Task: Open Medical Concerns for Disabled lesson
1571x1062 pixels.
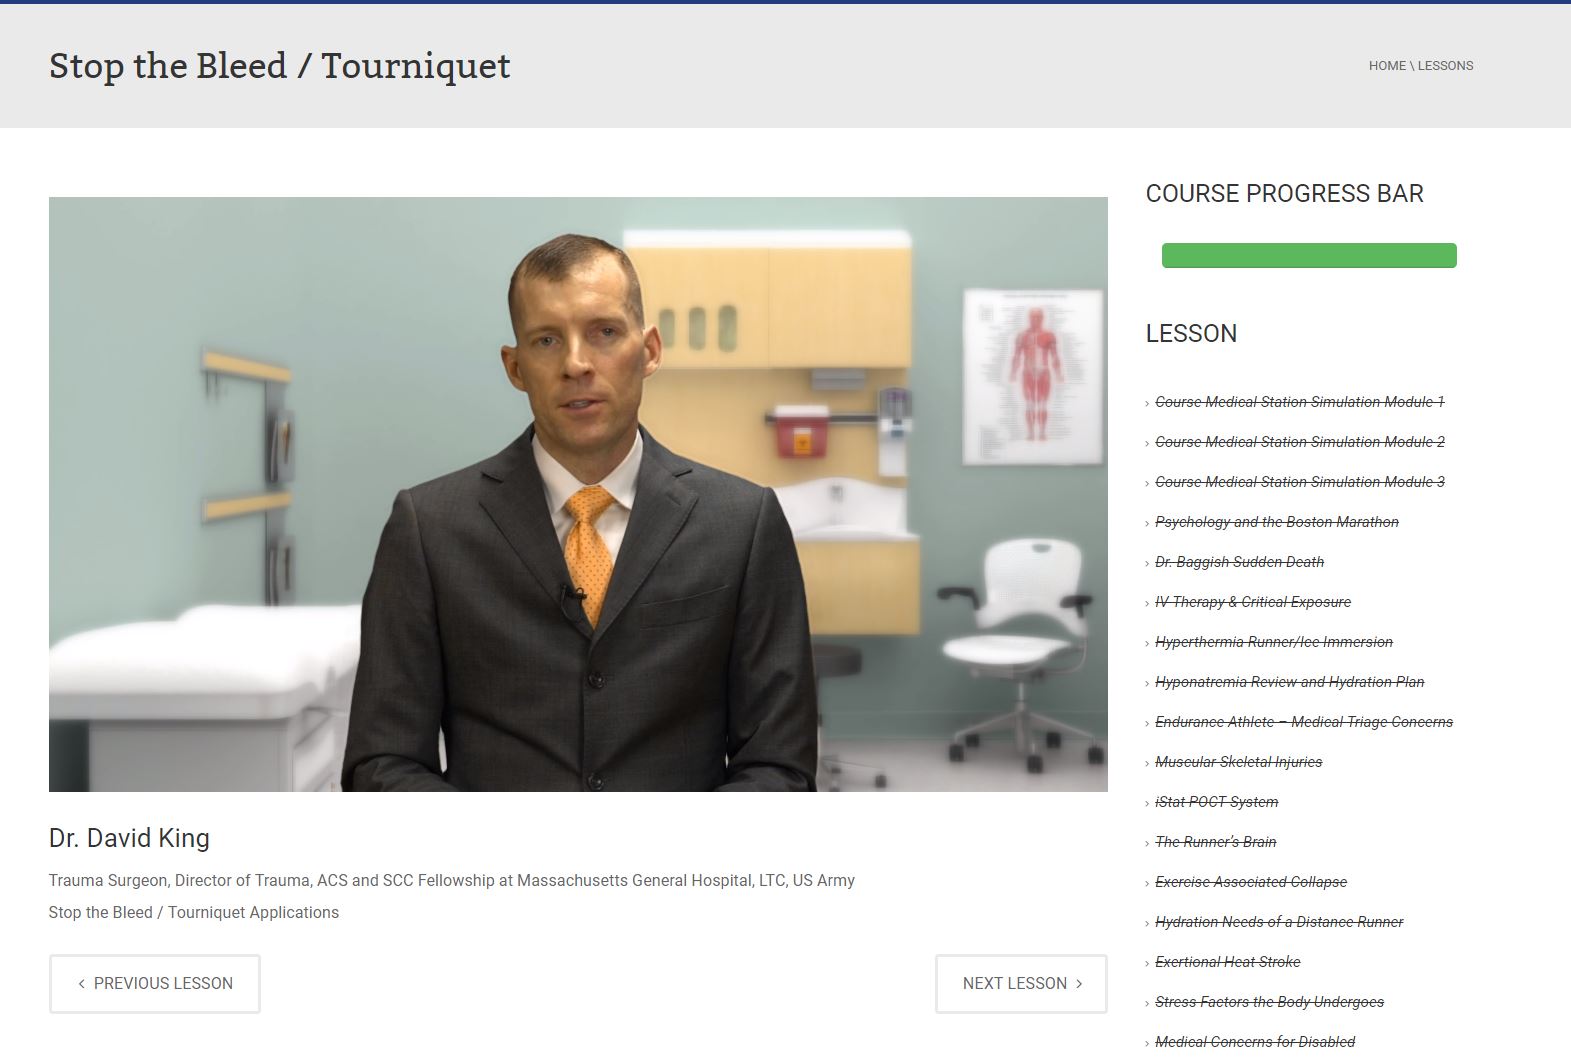Action: click(1255, 1042)
